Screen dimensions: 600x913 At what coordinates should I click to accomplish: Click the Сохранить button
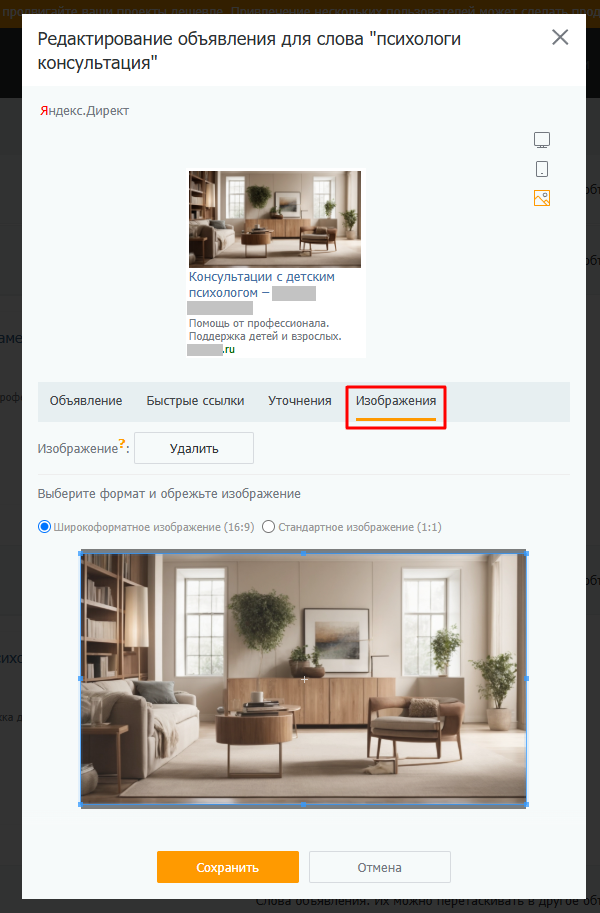[228, 867]
